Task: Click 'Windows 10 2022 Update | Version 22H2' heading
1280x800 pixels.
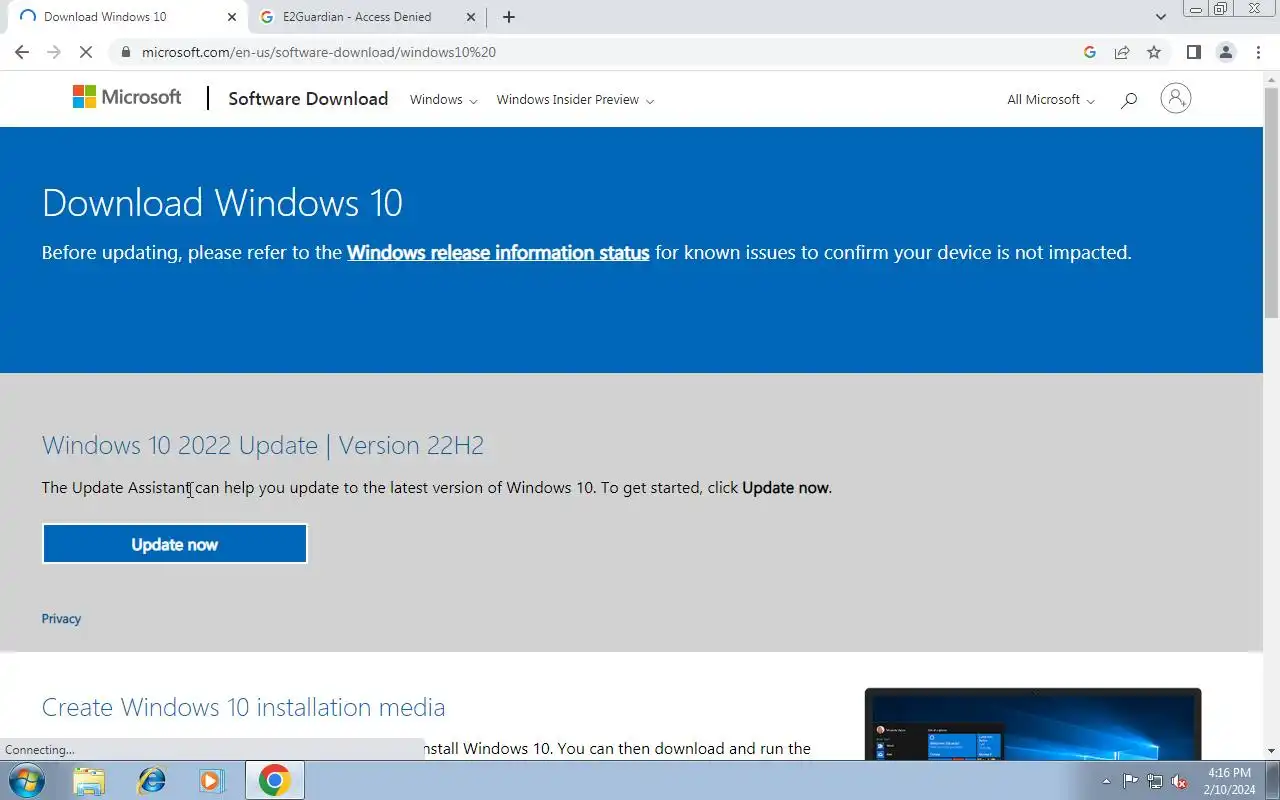Action: tap(263, 445)
